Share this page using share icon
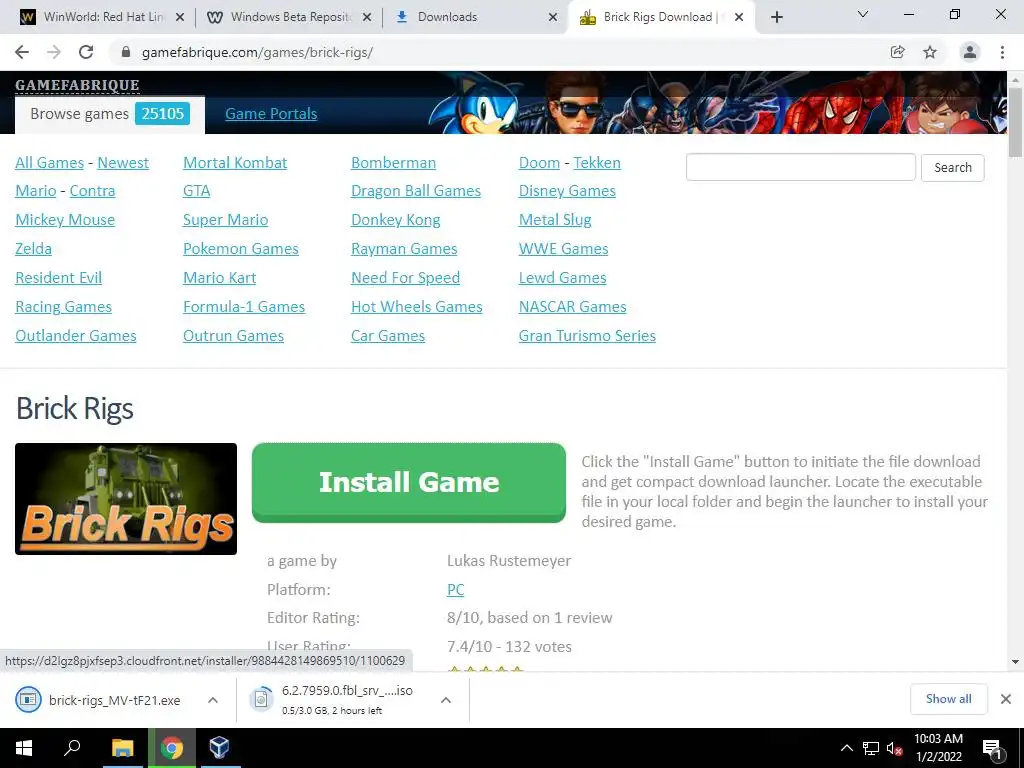 (898, 52)
